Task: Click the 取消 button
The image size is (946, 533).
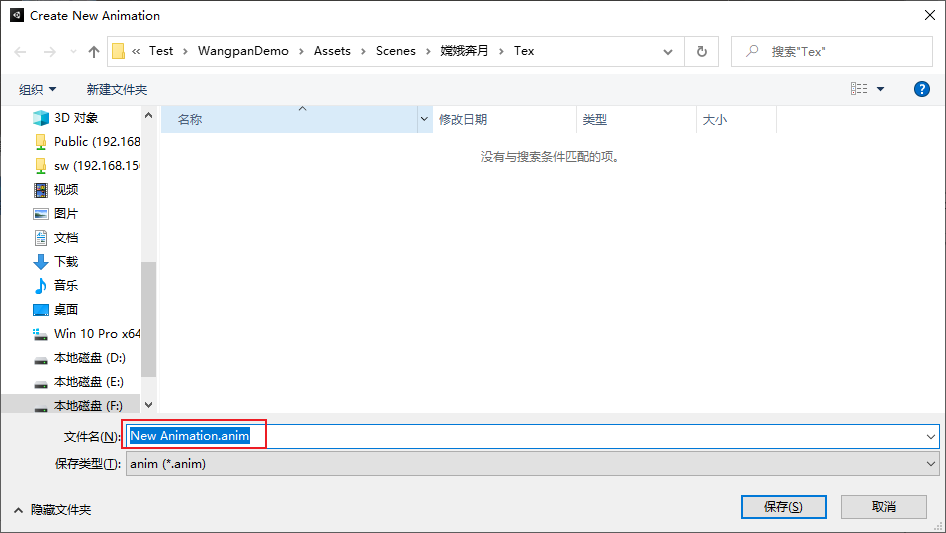Action: coord(883,506)
